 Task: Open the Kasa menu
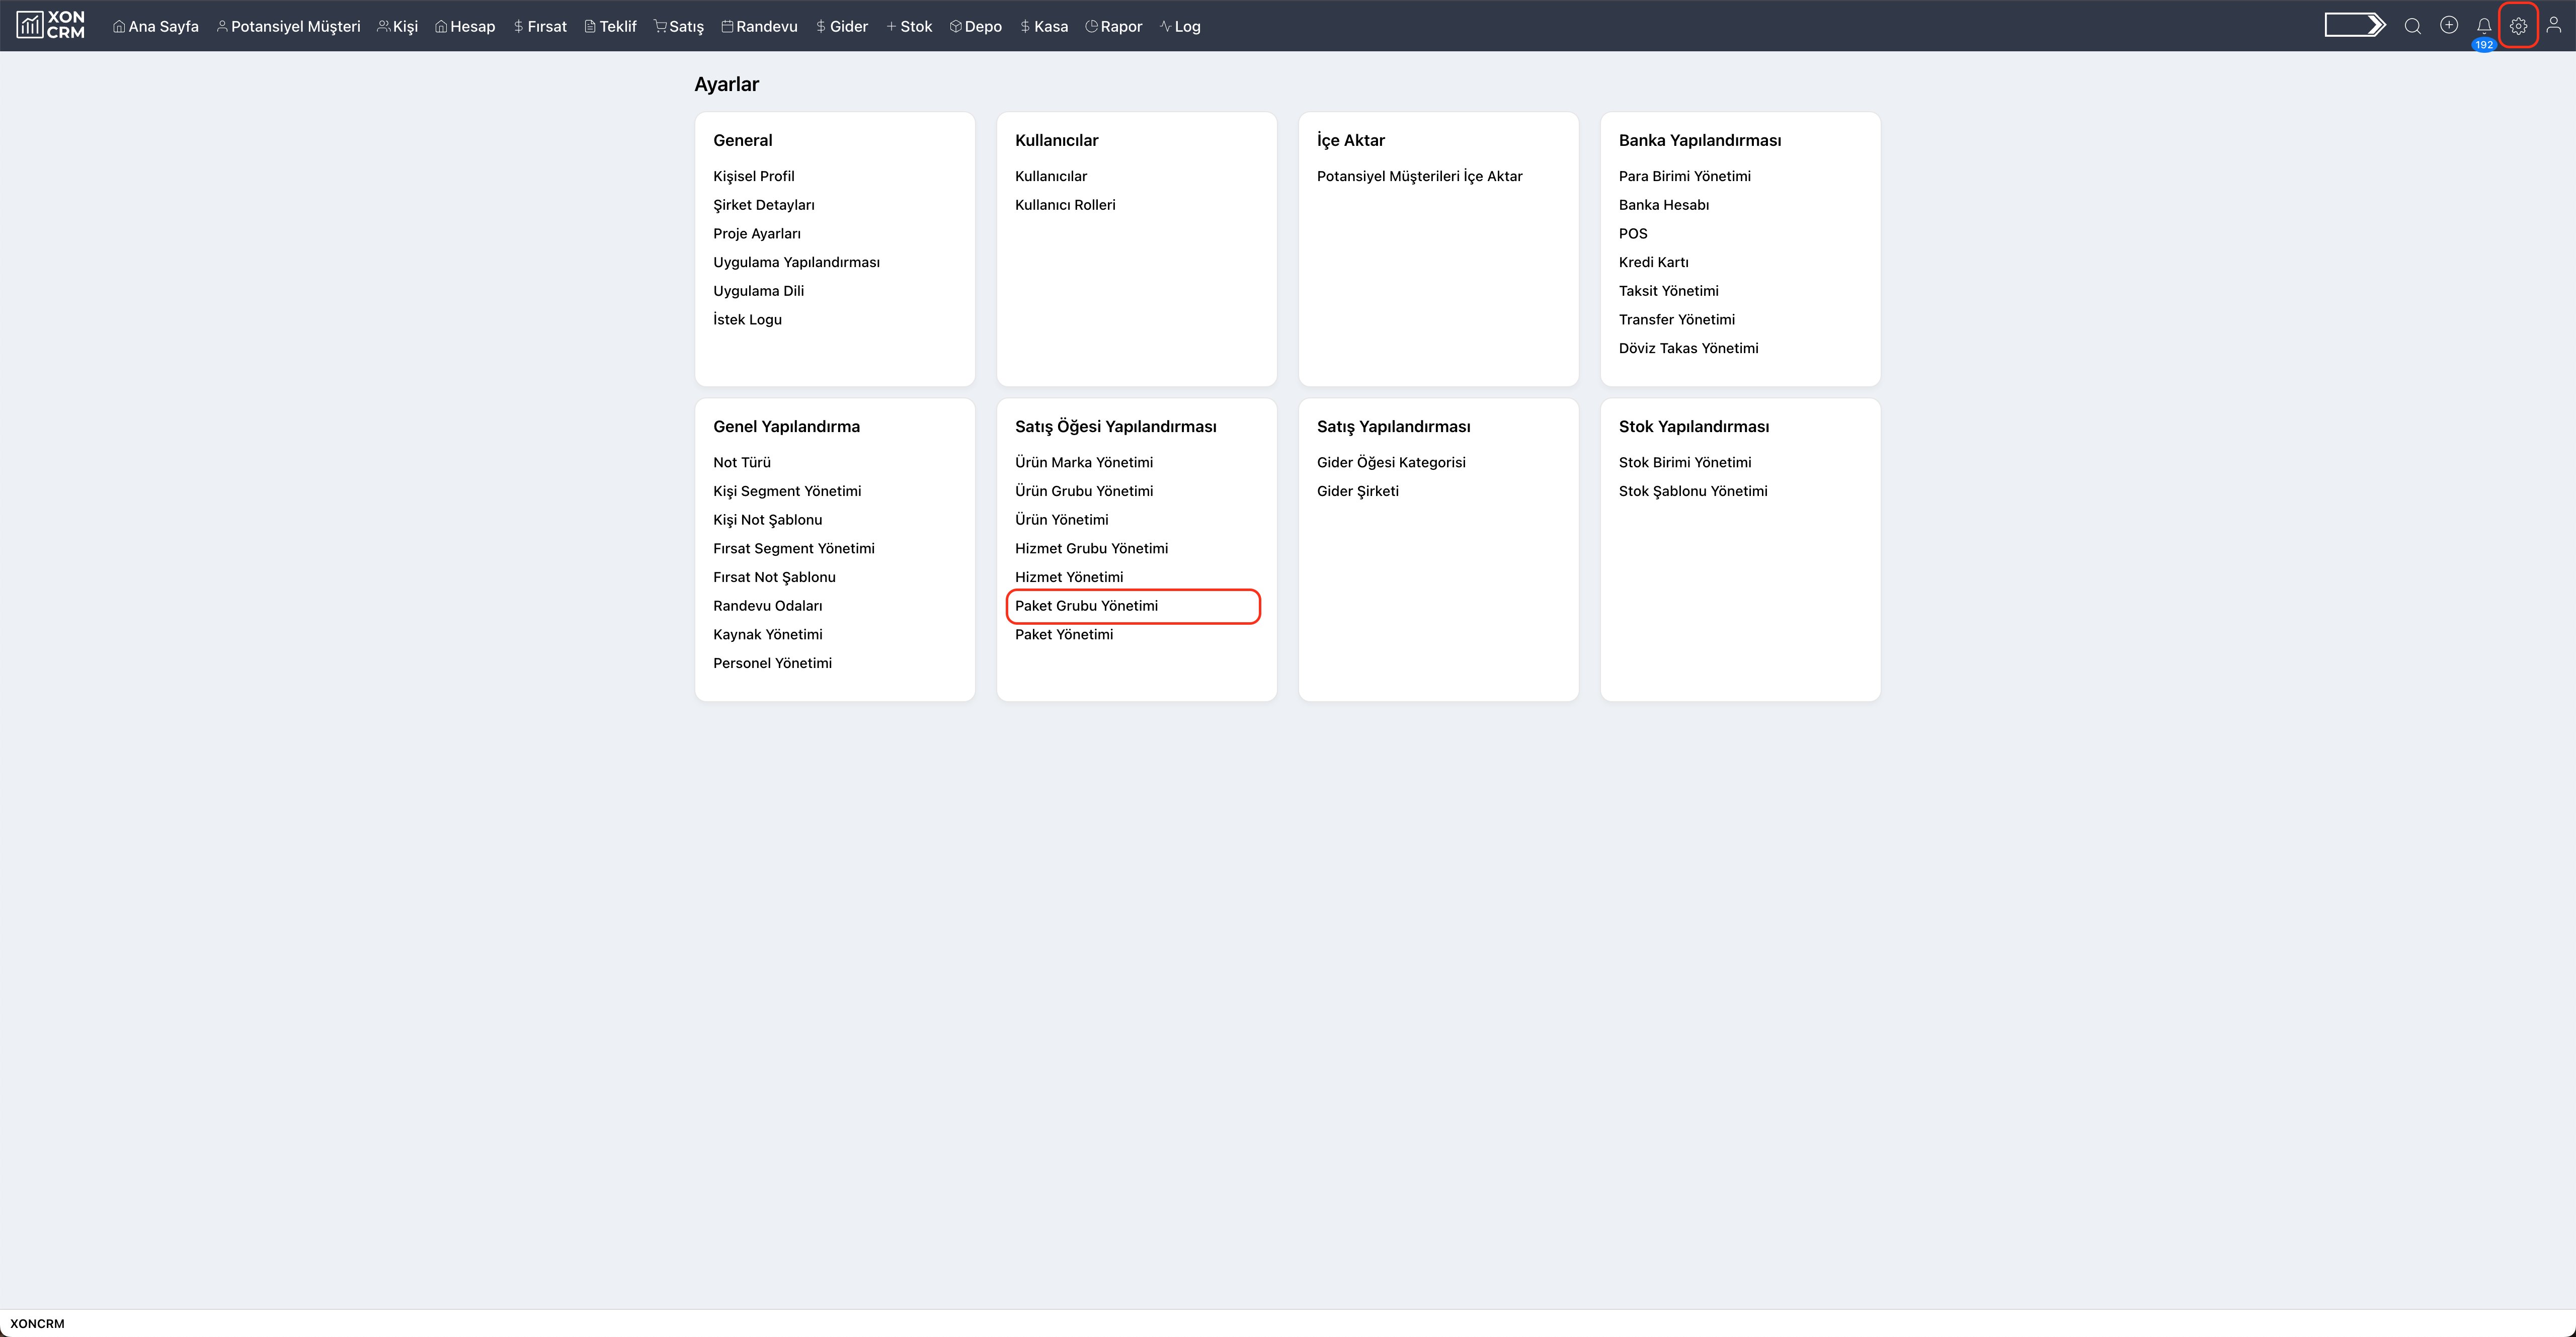(1044, 26)
